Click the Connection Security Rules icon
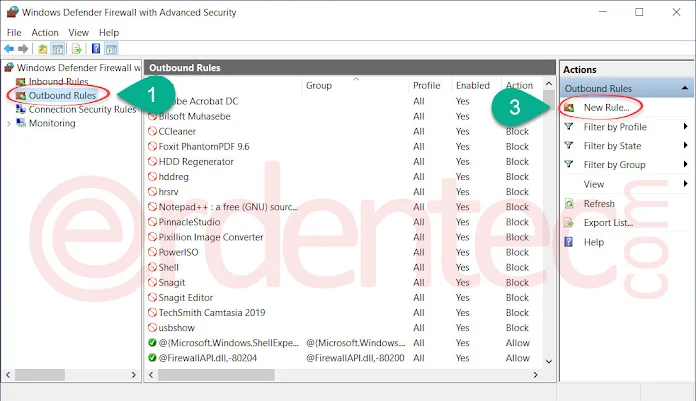 20,109
